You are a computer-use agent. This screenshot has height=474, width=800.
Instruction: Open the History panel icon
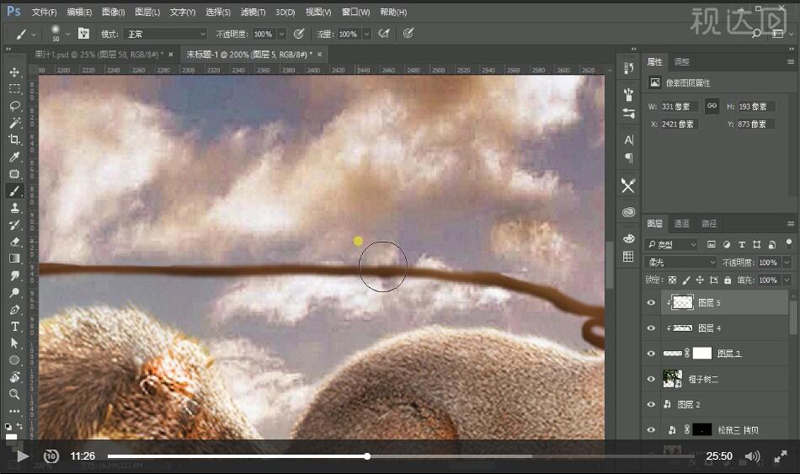point(629,68)
